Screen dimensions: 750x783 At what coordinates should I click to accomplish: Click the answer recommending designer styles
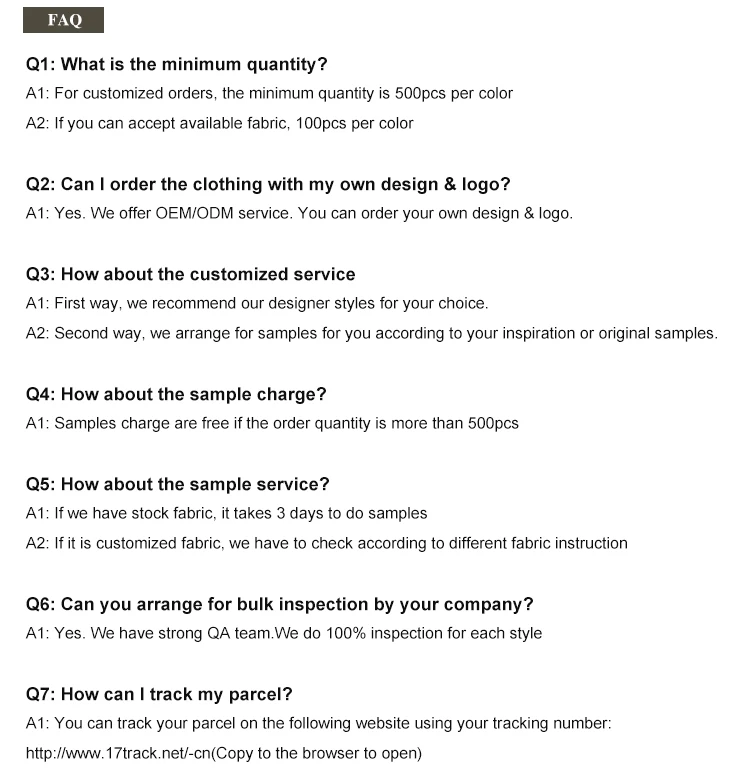[x=257, y=303]
